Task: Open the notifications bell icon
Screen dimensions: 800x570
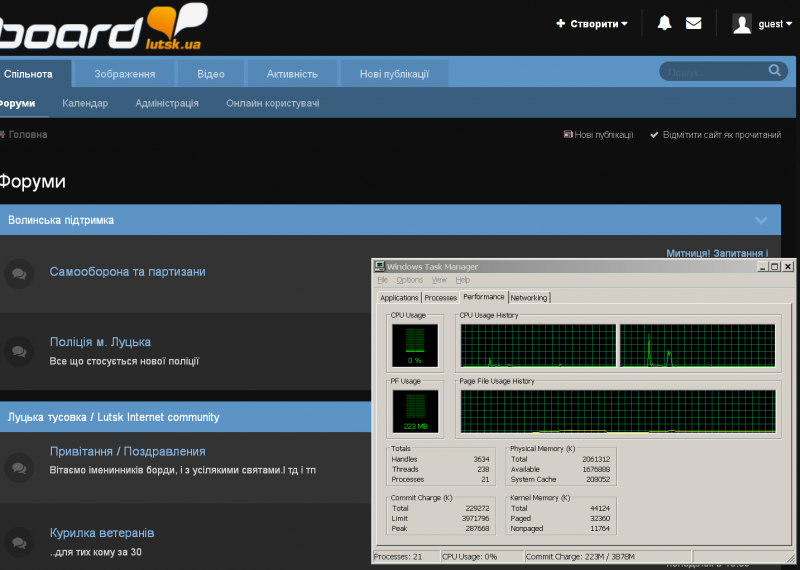Action: pos(664,23)
